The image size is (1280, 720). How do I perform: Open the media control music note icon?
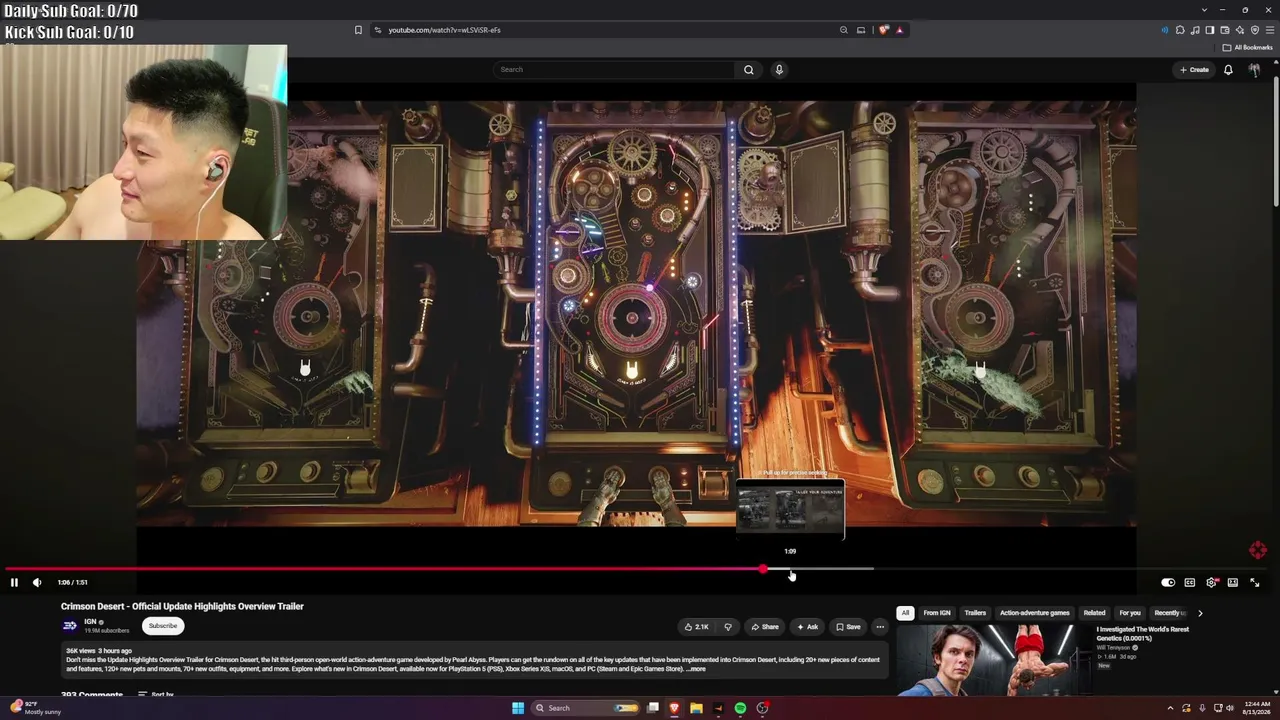click(x=1195, y=30)
